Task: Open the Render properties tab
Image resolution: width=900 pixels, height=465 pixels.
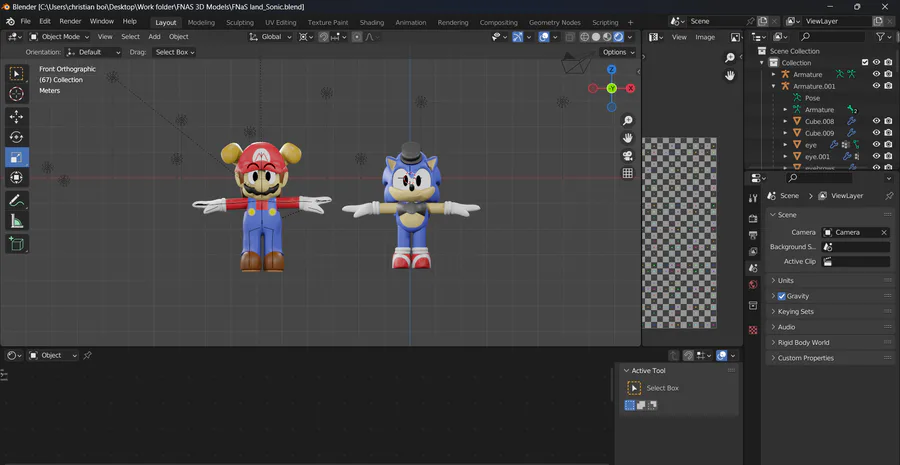Action: [x=753, y=219]
